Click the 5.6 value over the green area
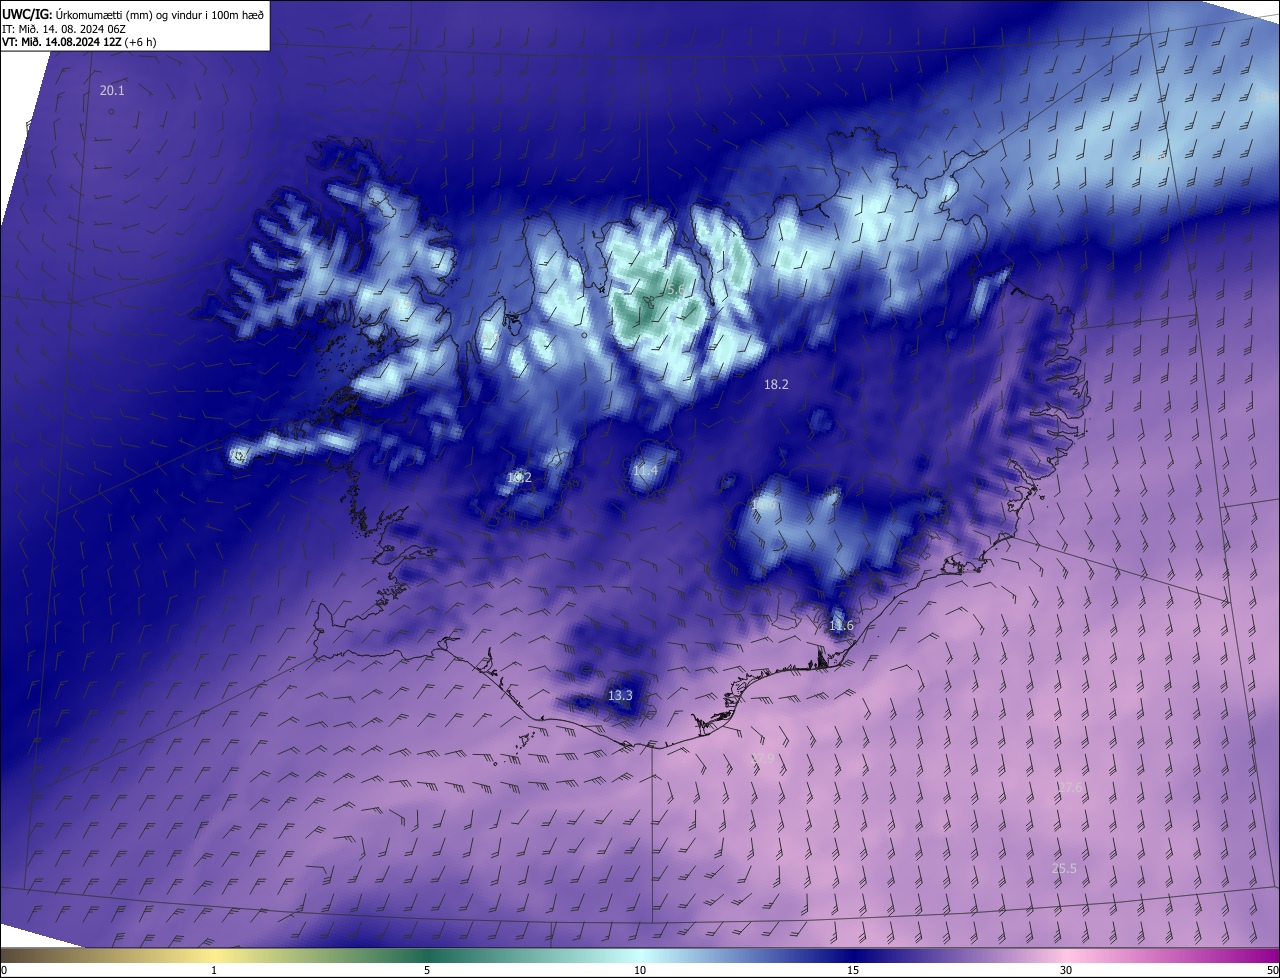 676,291
